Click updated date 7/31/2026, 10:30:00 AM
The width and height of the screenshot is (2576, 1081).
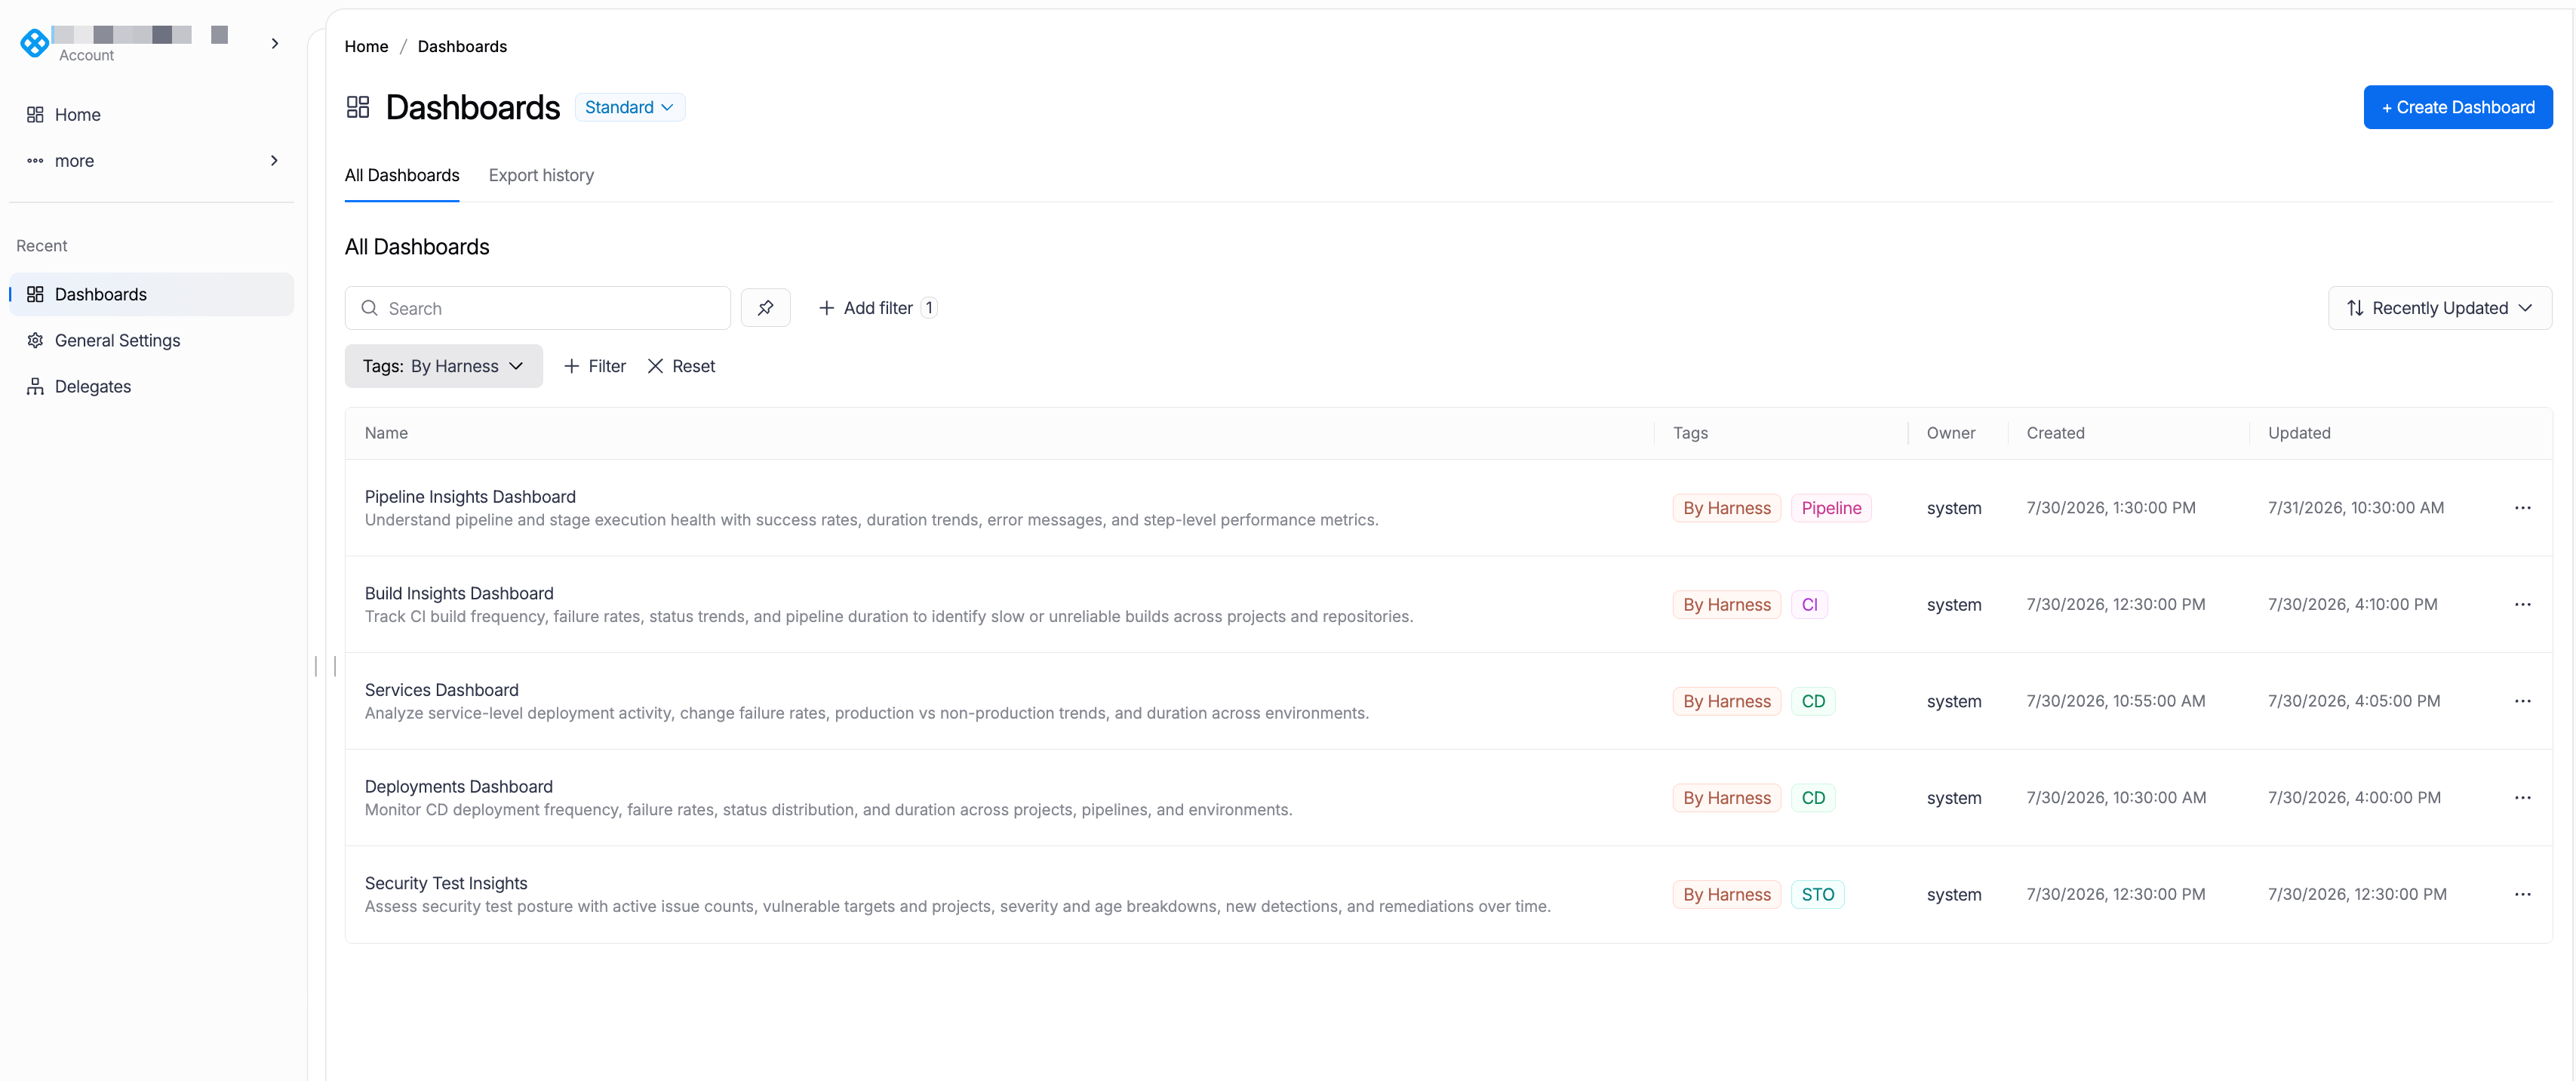(x=2356, y=508)
